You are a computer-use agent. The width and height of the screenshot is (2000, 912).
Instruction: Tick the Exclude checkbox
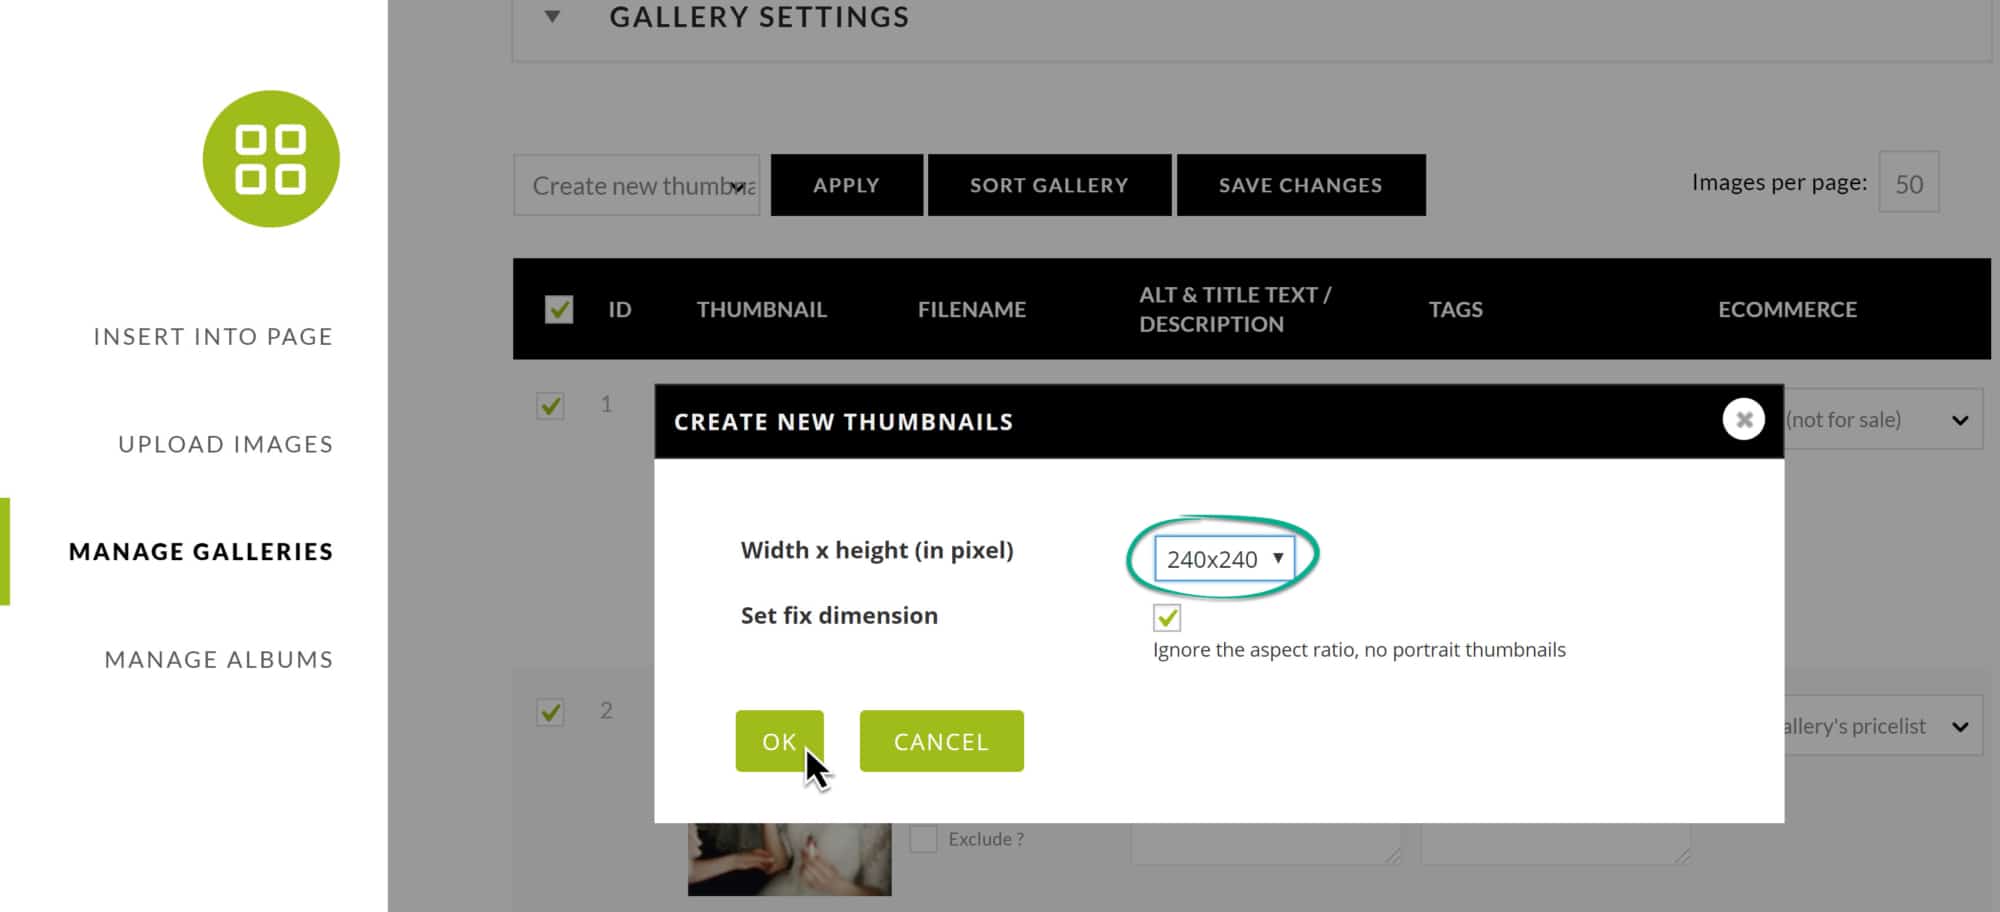point(923,838)
